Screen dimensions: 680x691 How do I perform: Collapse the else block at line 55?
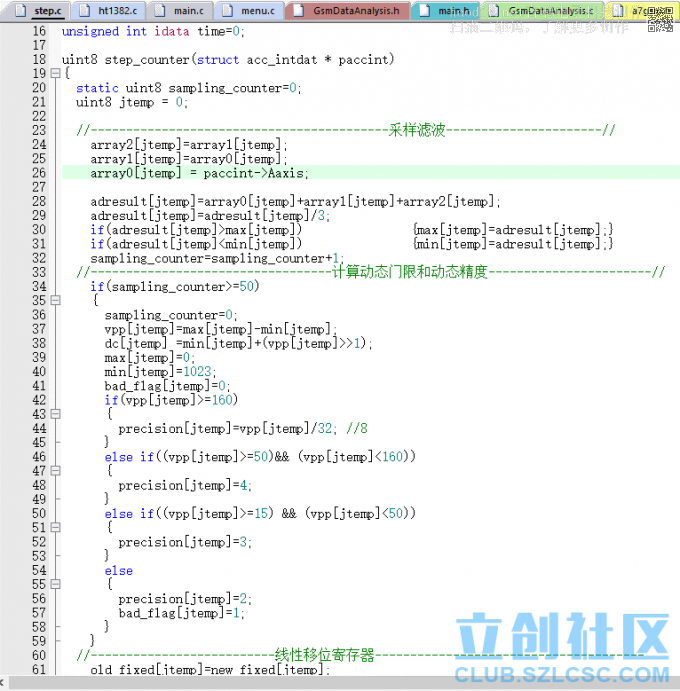pos(55,584)
